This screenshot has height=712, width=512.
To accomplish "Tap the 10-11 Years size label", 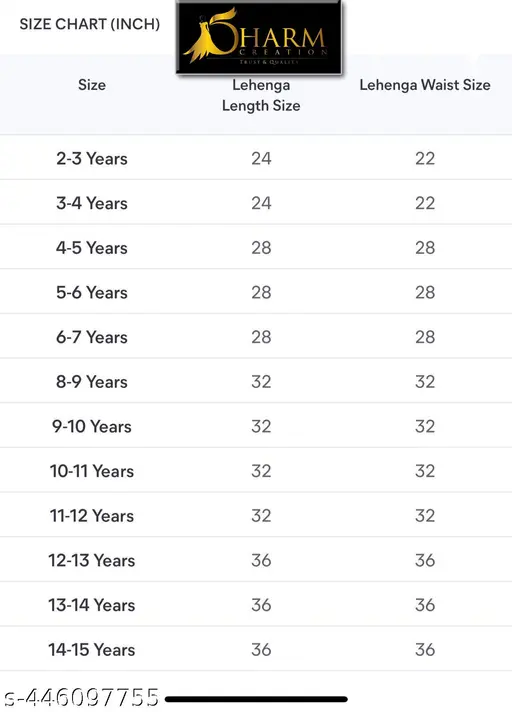I will 92,471.
